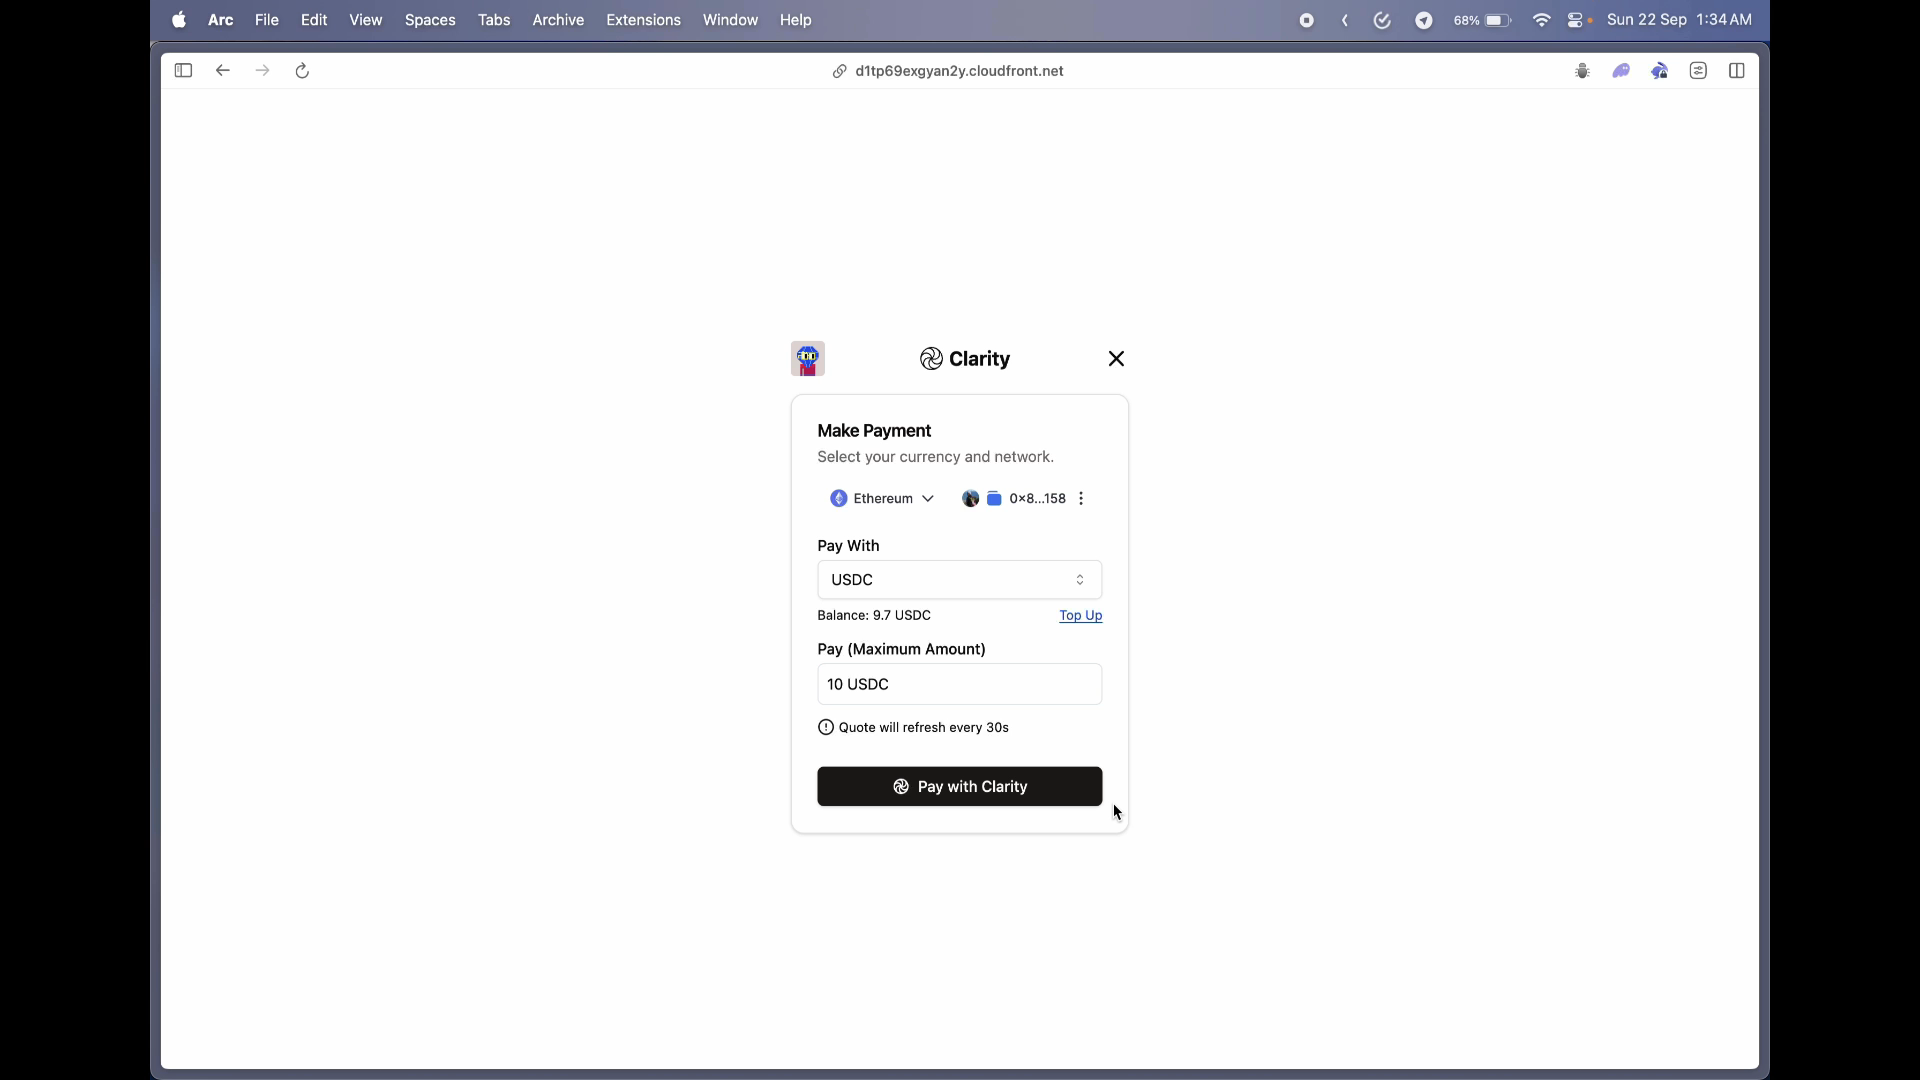Go forward with the right arrow
The width and height of the screenshot is (1920, 1080).
263,71
